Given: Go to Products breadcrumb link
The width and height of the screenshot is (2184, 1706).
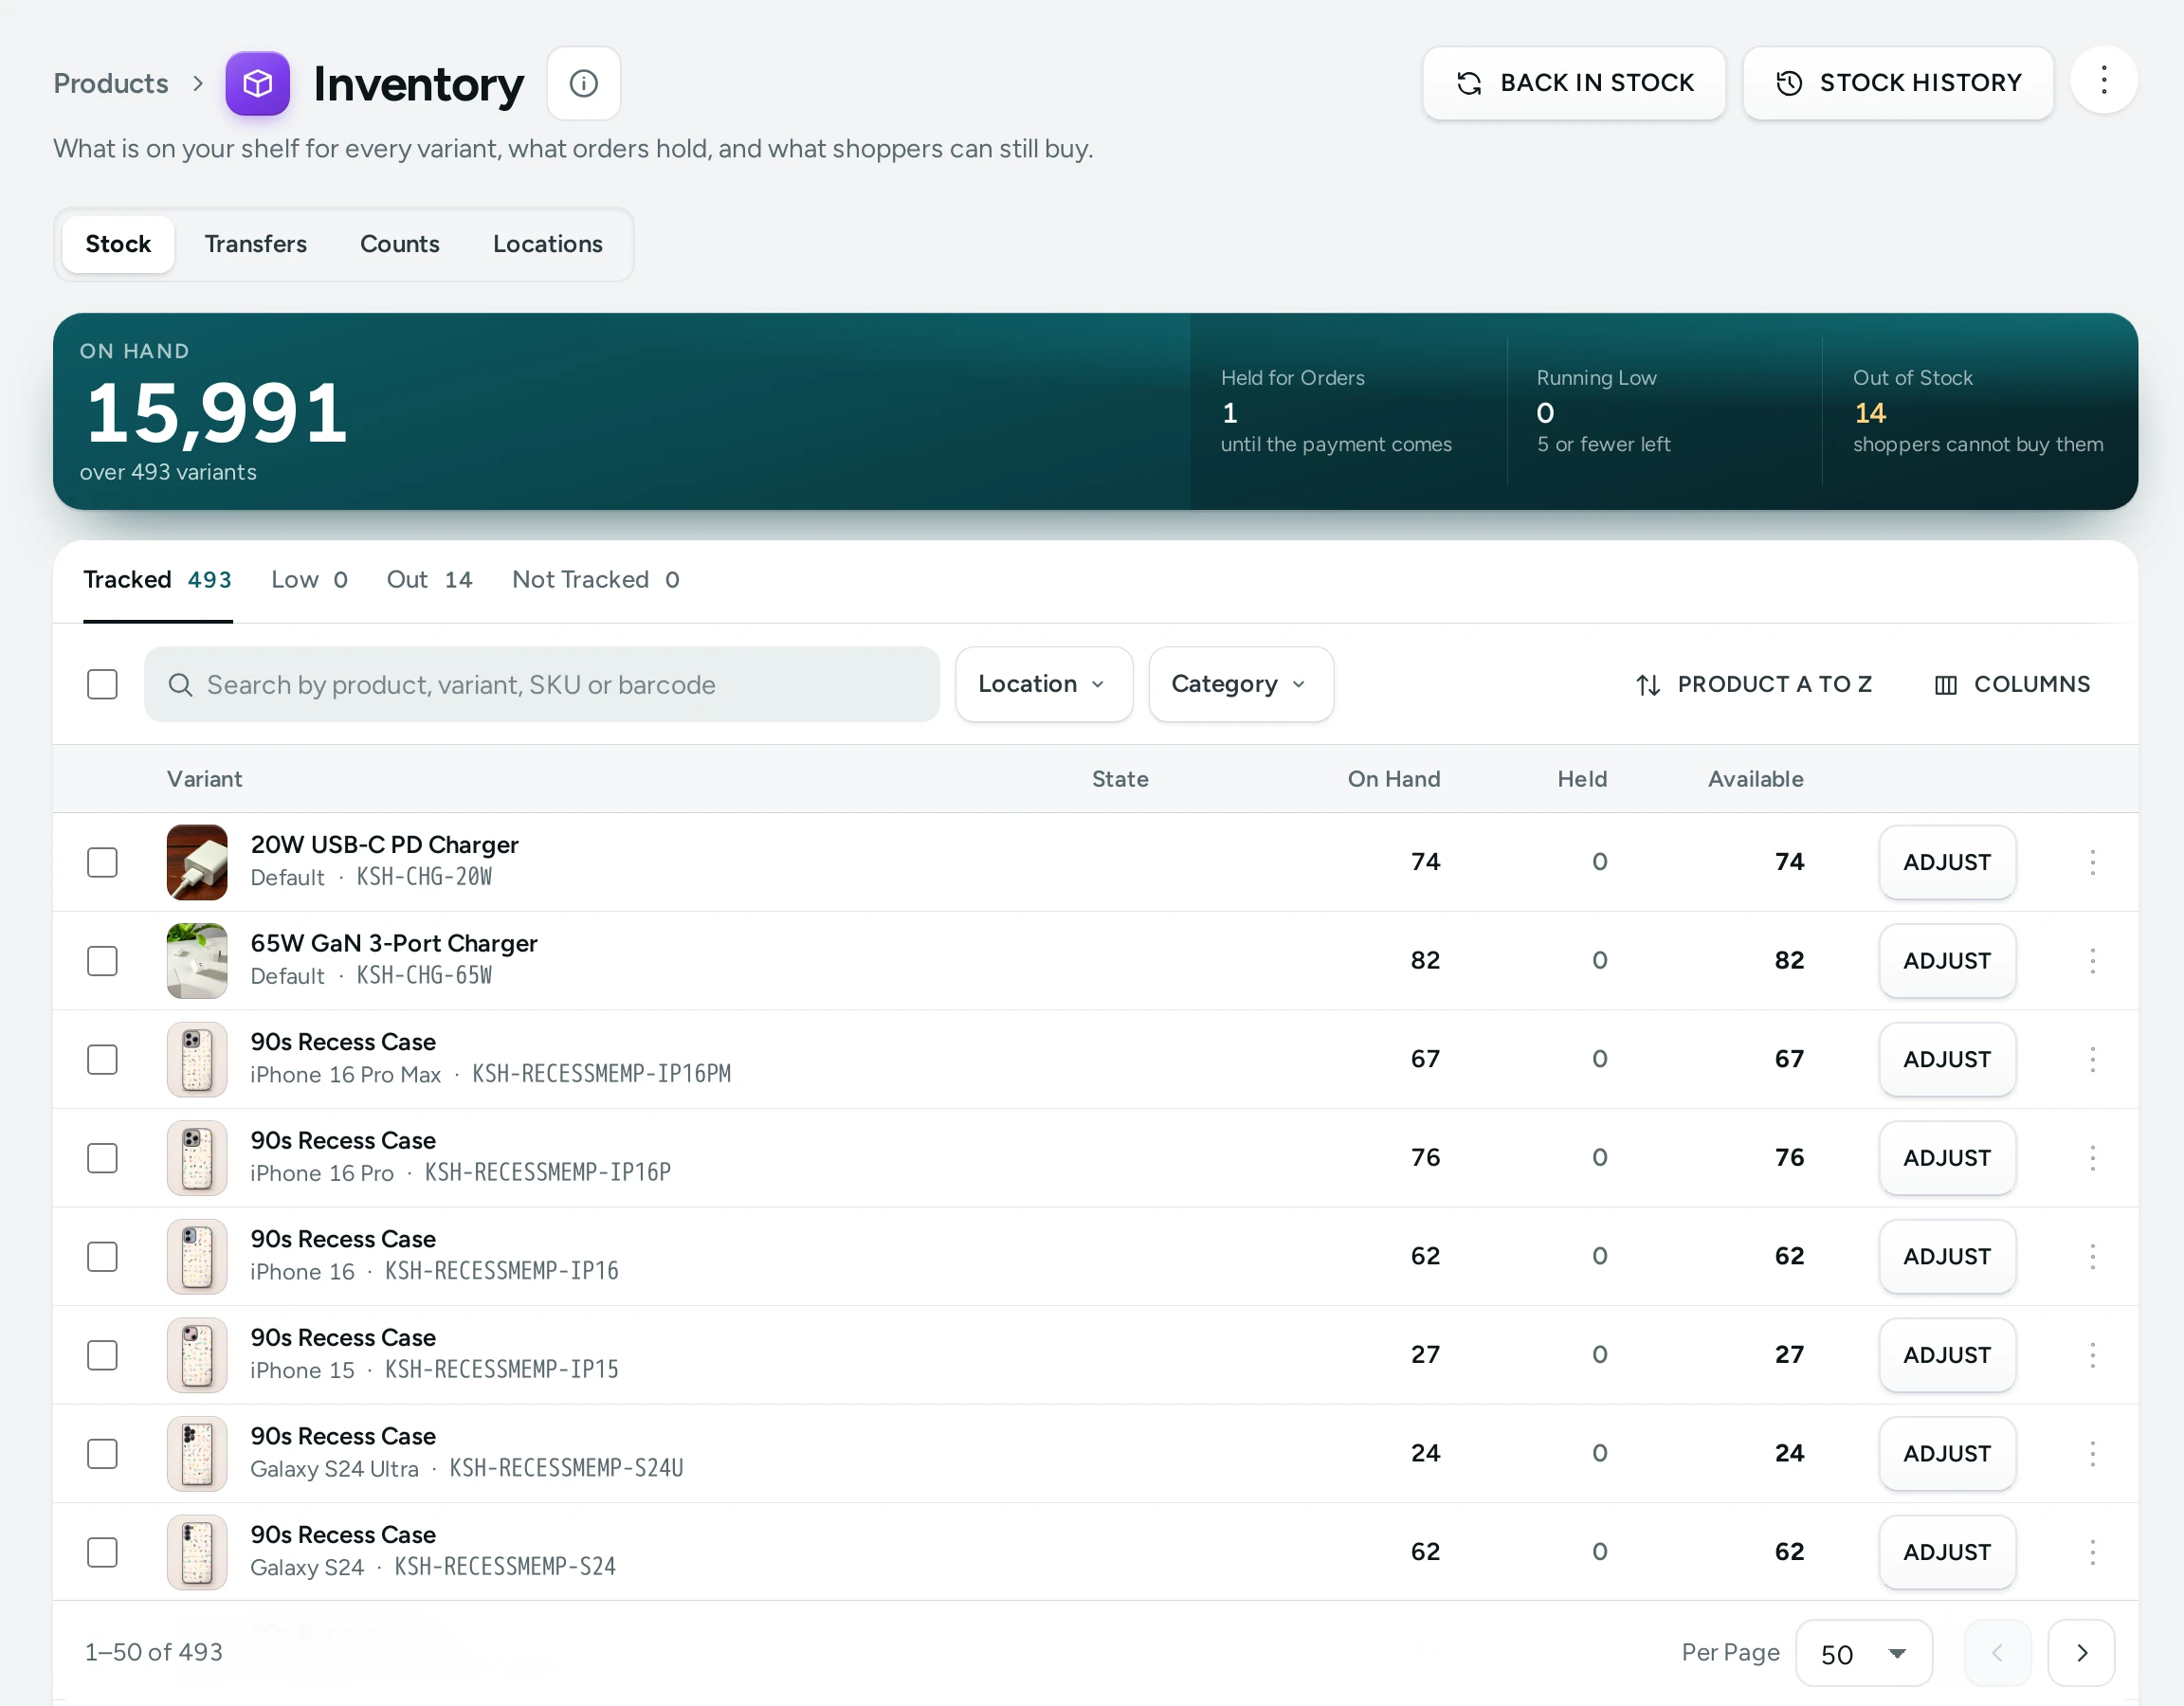Looking at the screenshot, I should [110, 83].
